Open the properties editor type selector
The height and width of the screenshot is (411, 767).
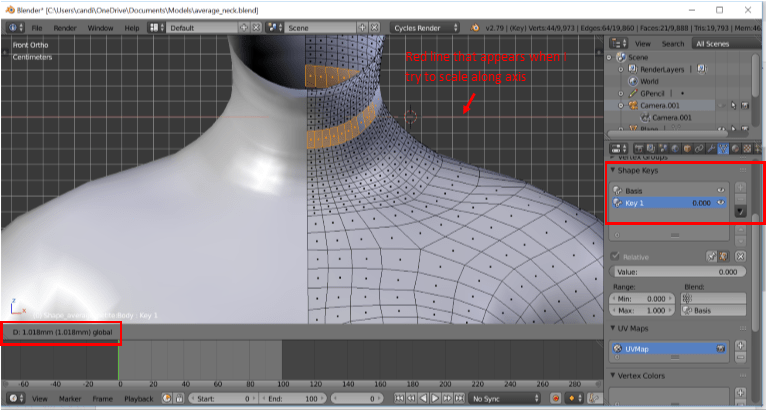pyautogui.click(x=619, y=148)
